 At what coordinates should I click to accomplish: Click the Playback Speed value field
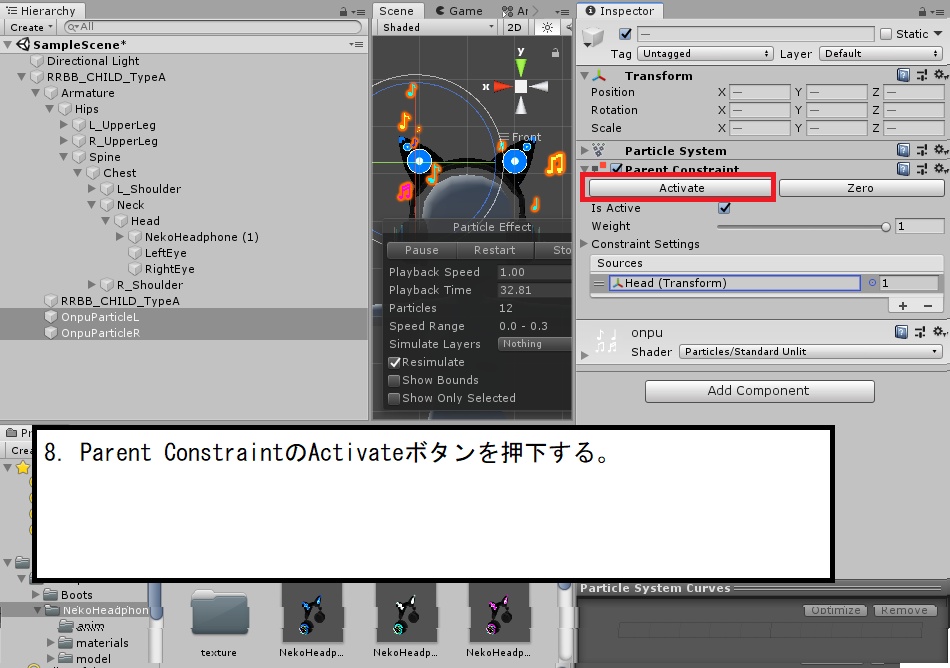(533, 272)
